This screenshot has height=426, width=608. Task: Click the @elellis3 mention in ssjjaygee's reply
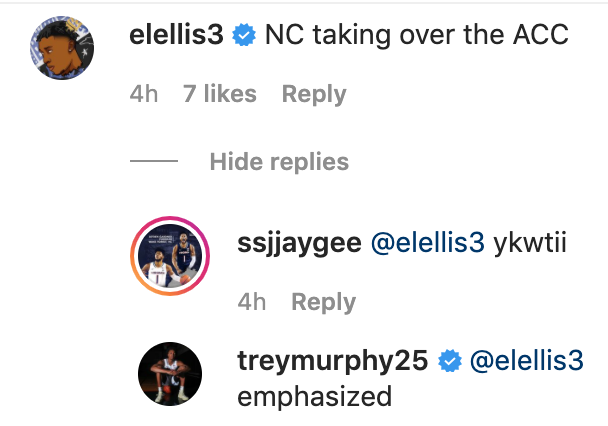(428, 242)
